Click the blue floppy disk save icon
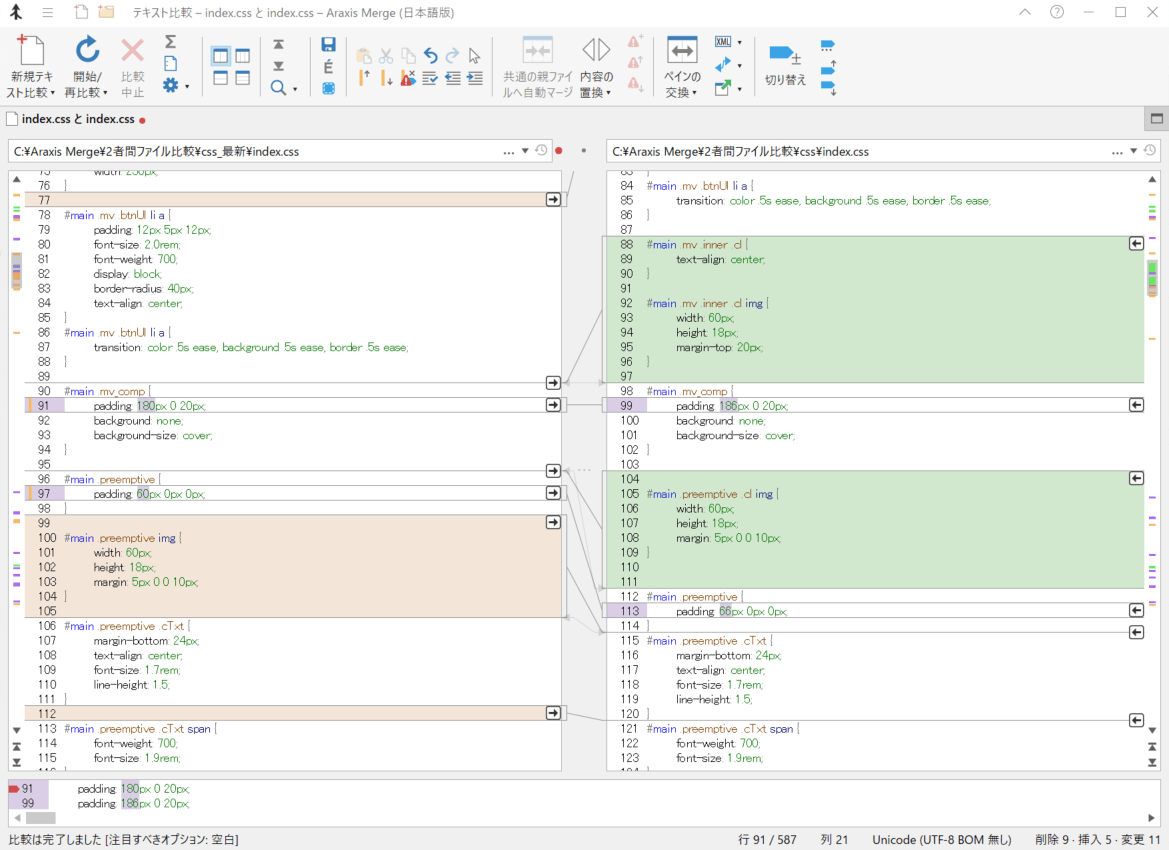This screenshot has height=850, width=1169. (x=328, y=45)
